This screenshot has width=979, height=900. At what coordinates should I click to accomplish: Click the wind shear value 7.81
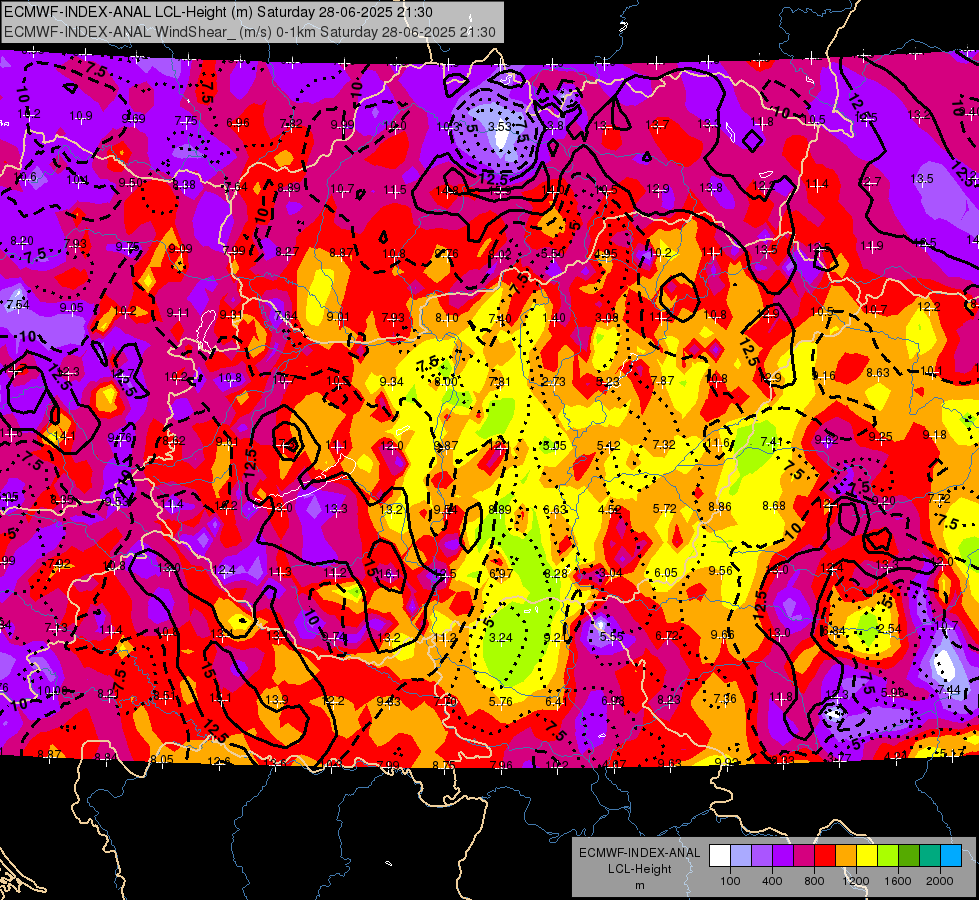click(499, 382)
